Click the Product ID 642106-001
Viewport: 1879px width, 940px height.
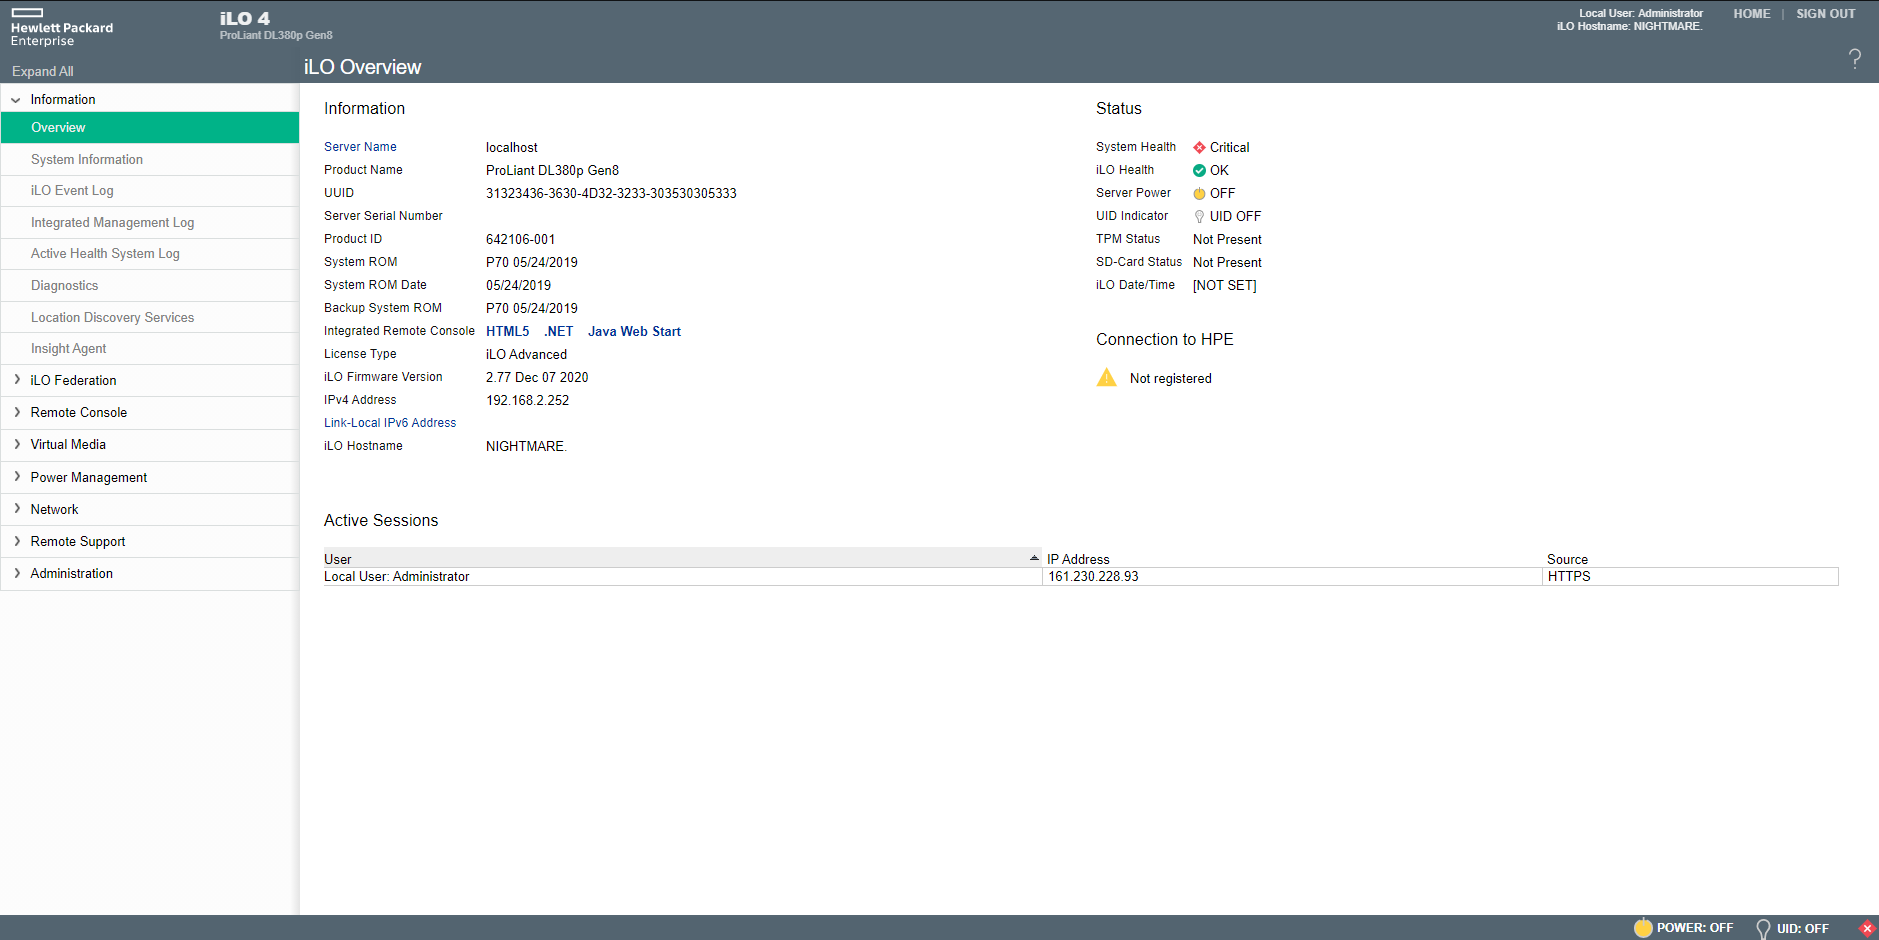pos(520,239)
